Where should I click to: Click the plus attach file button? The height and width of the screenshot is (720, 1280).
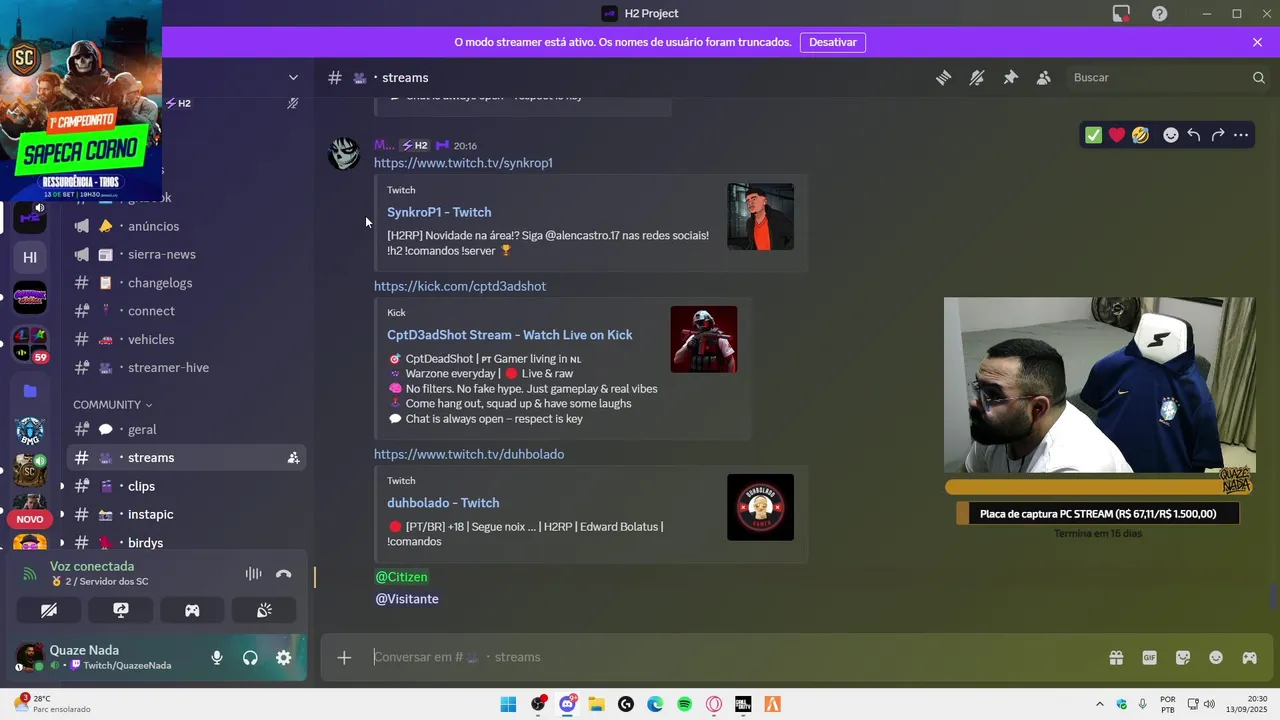(x=344, y=657)
